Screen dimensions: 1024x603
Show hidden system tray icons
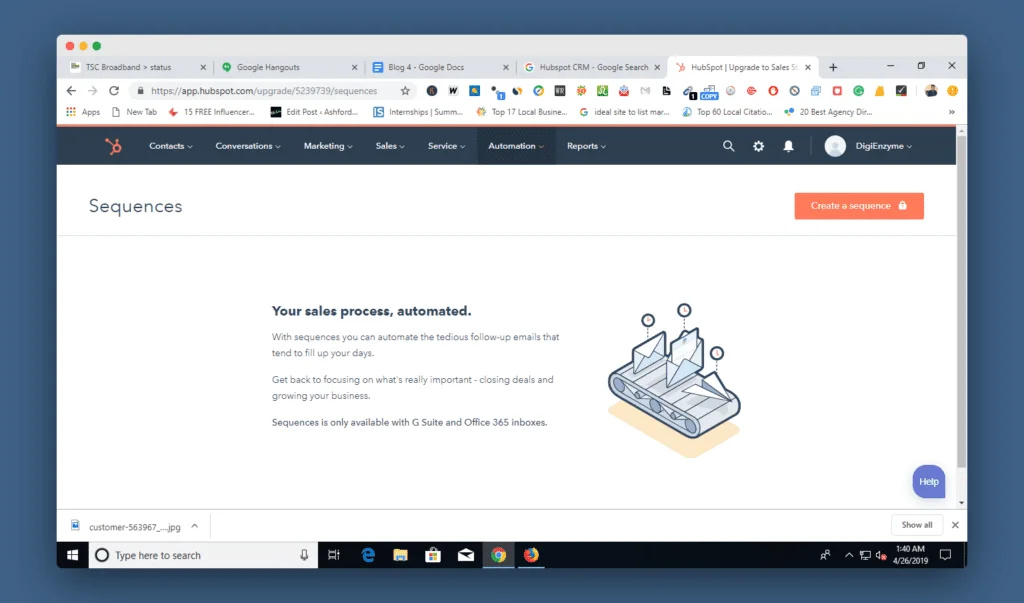click(849, 555)
